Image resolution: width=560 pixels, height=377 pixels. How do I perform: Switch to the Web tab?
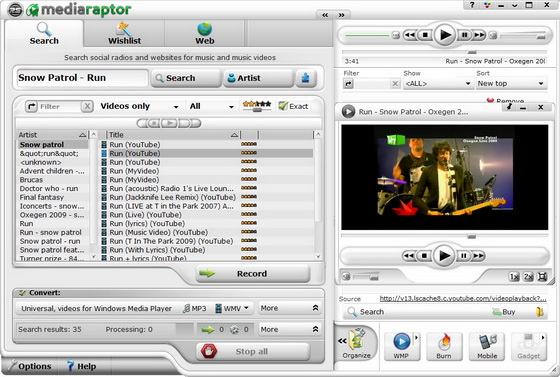205,33
